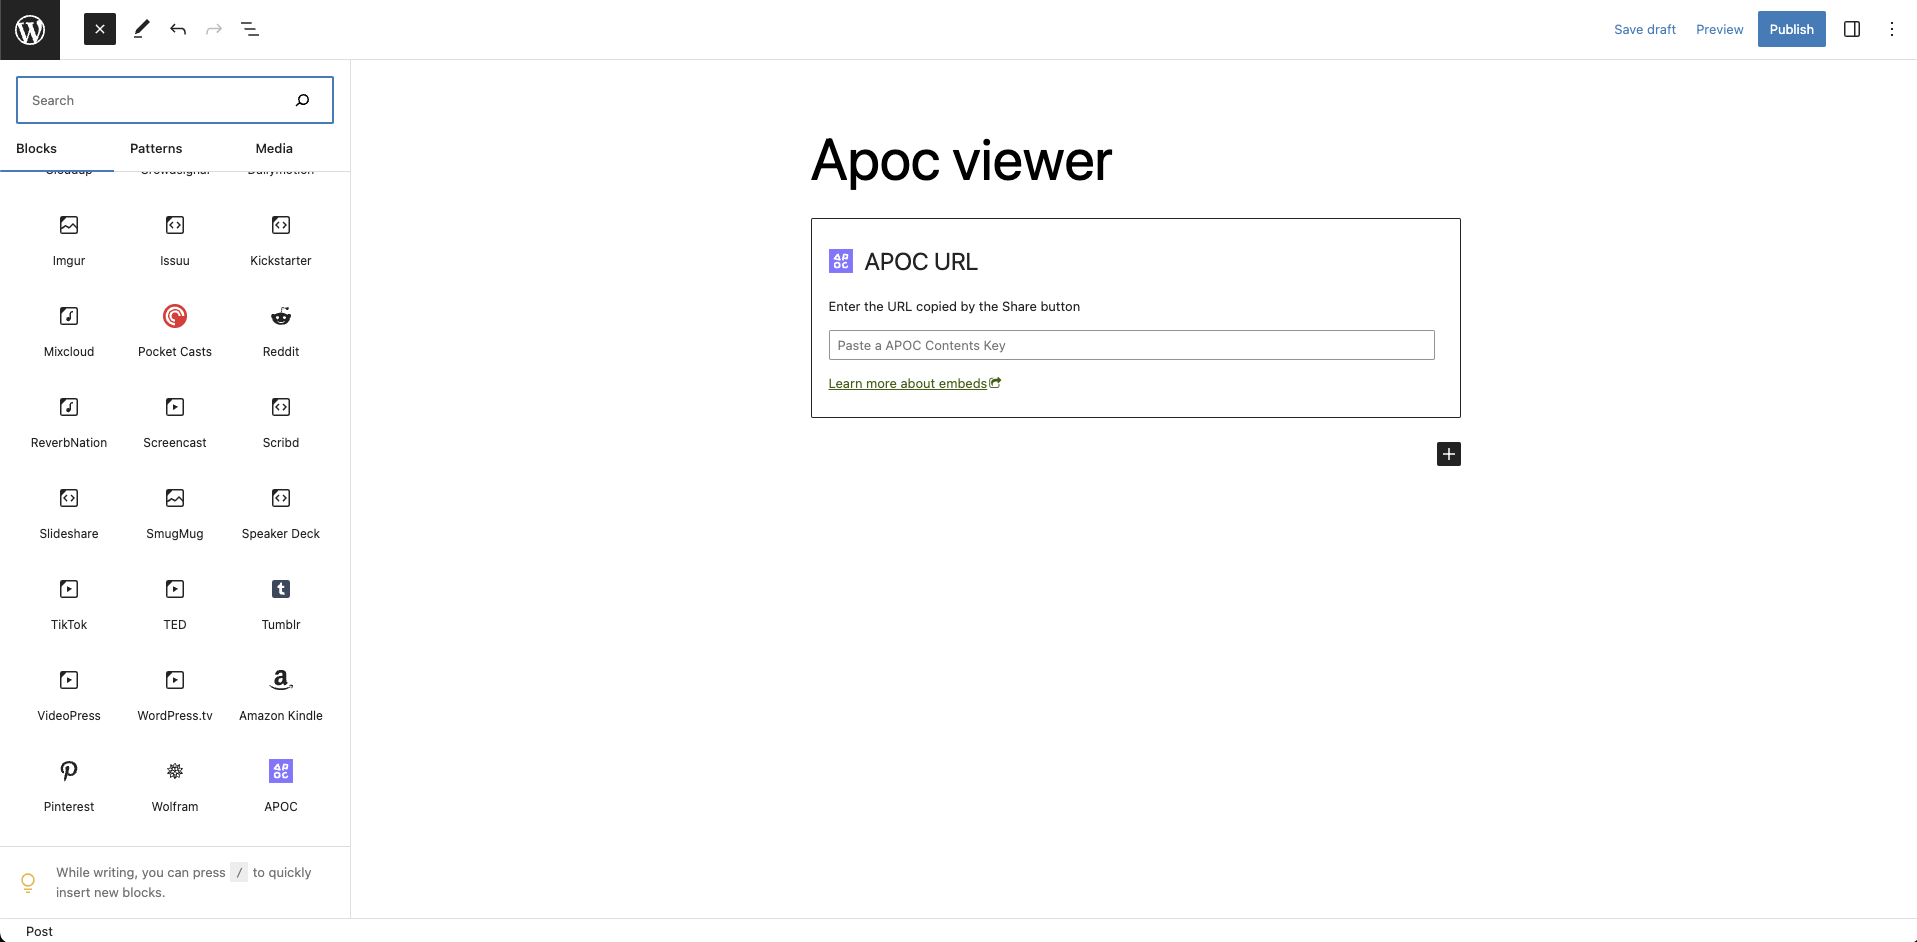Click Save draft
The height and width of the screenshot is (942, 1917).
coord(1644,30)
